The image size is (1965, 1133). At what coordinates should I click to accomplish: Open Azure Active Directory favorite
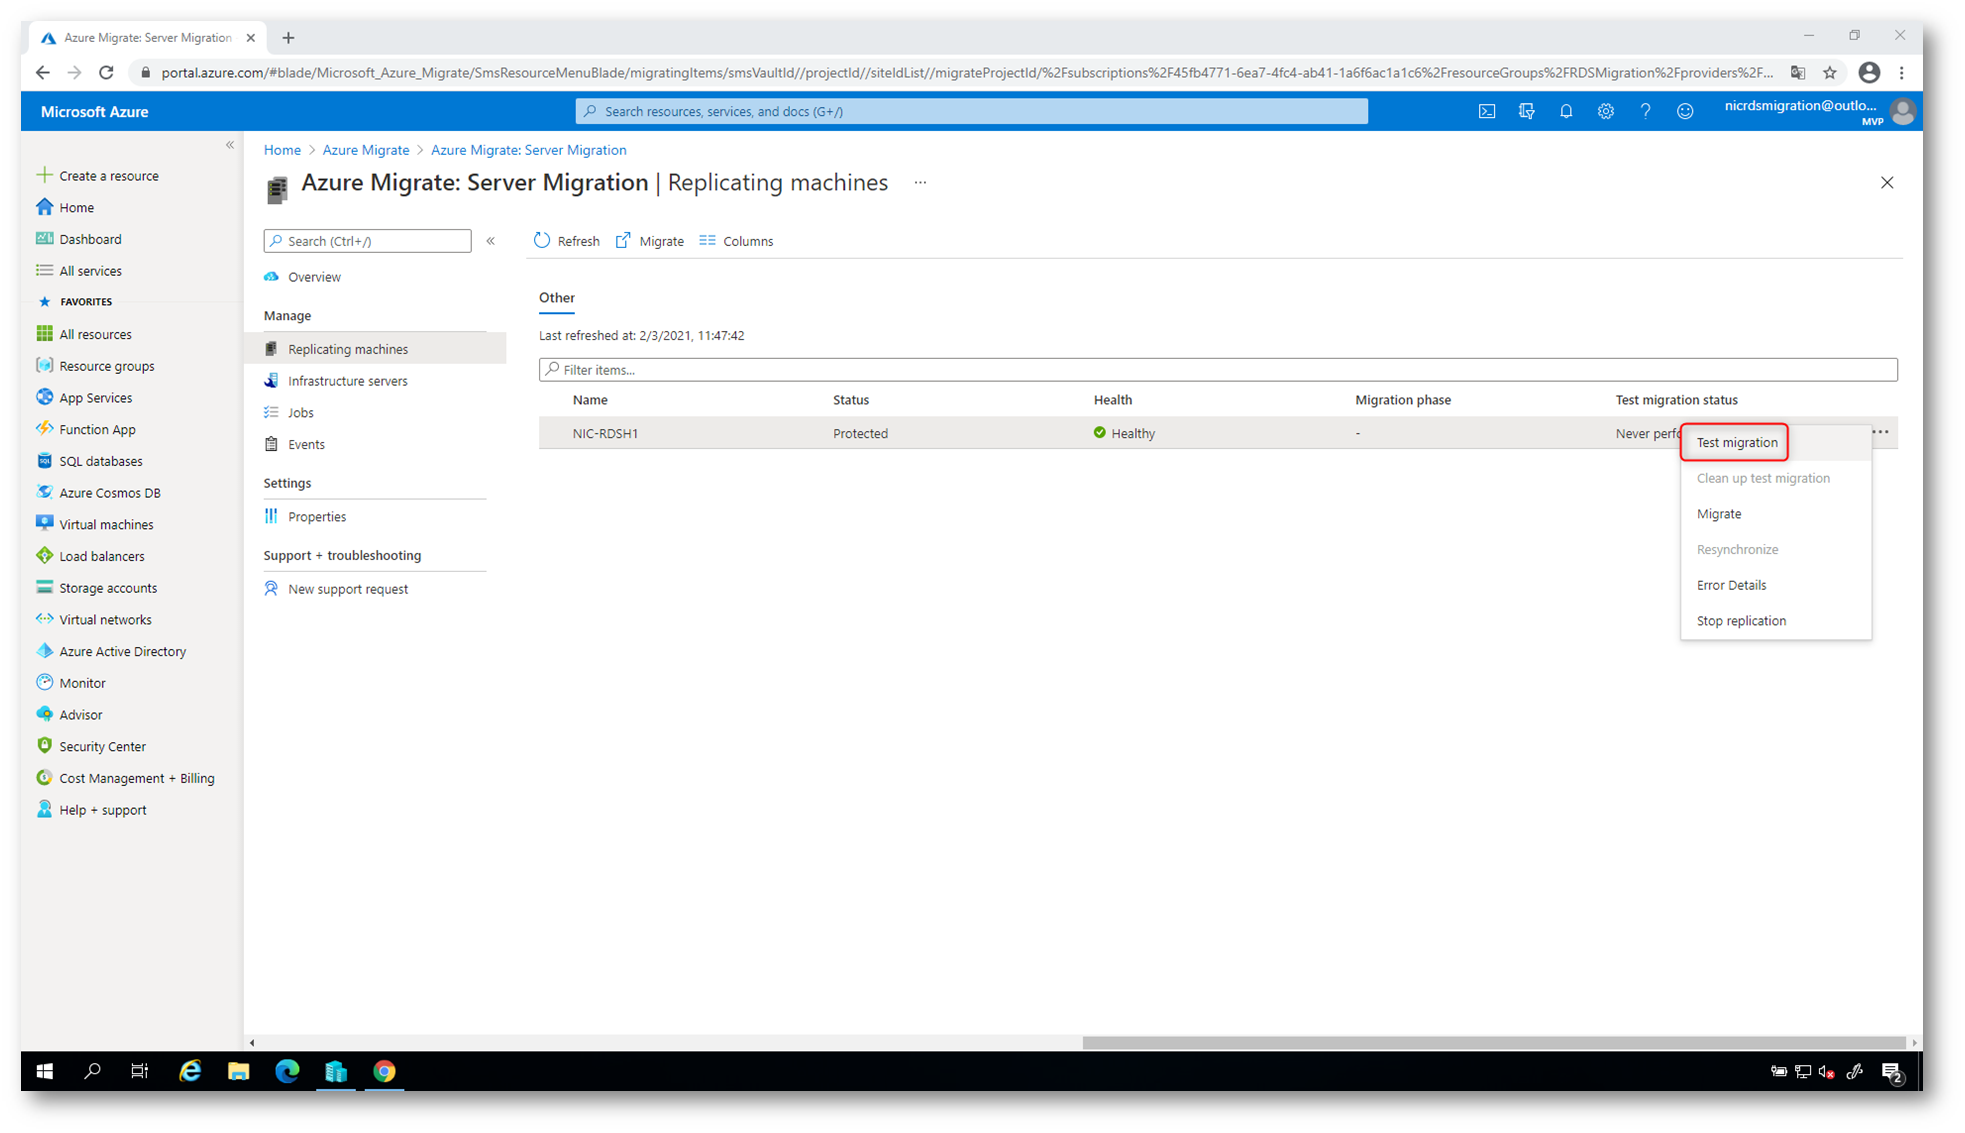[122, 652]
